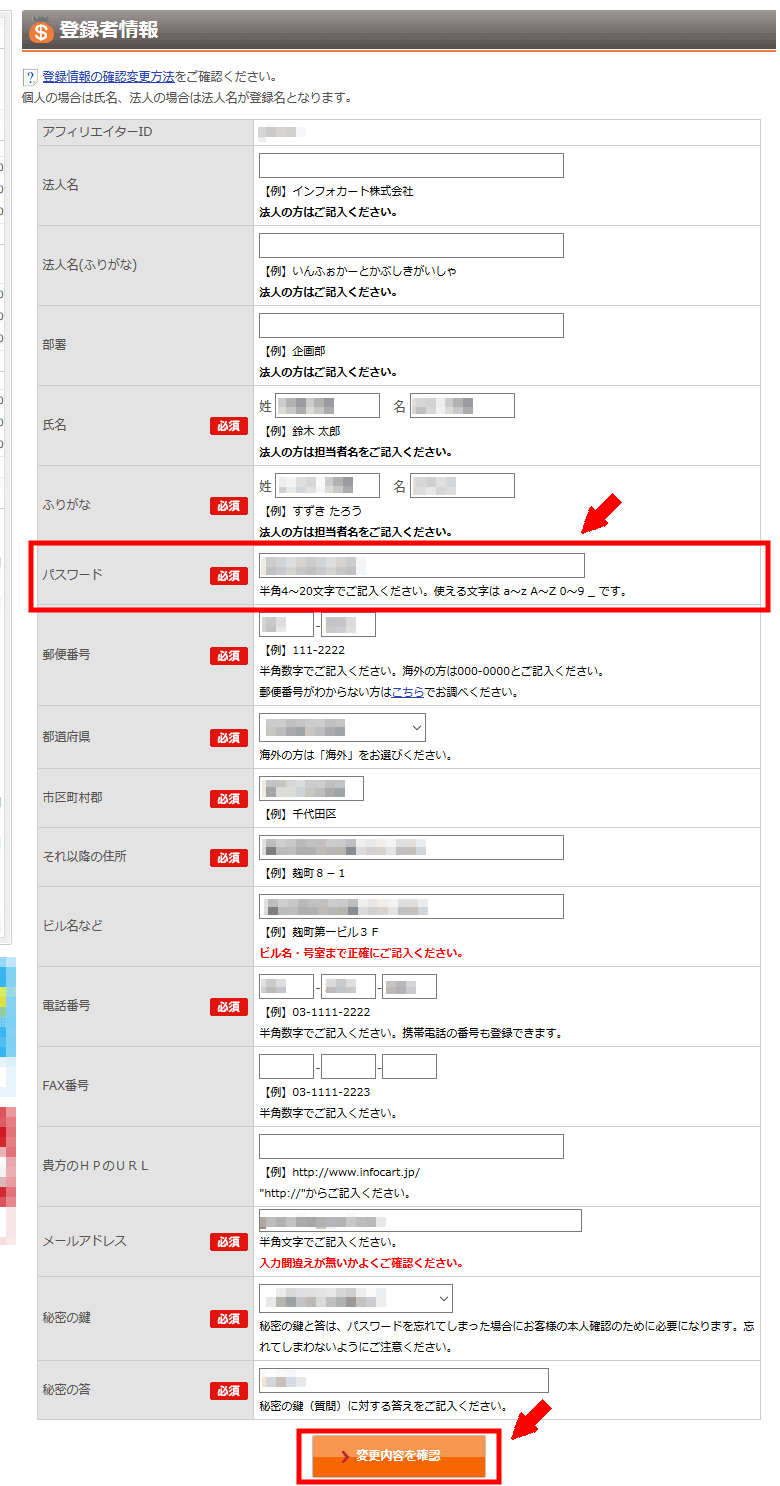Click the 【例】03-1111-2222 example text
Screen dimensions: 780x1486
click(x=314, y=1012)
